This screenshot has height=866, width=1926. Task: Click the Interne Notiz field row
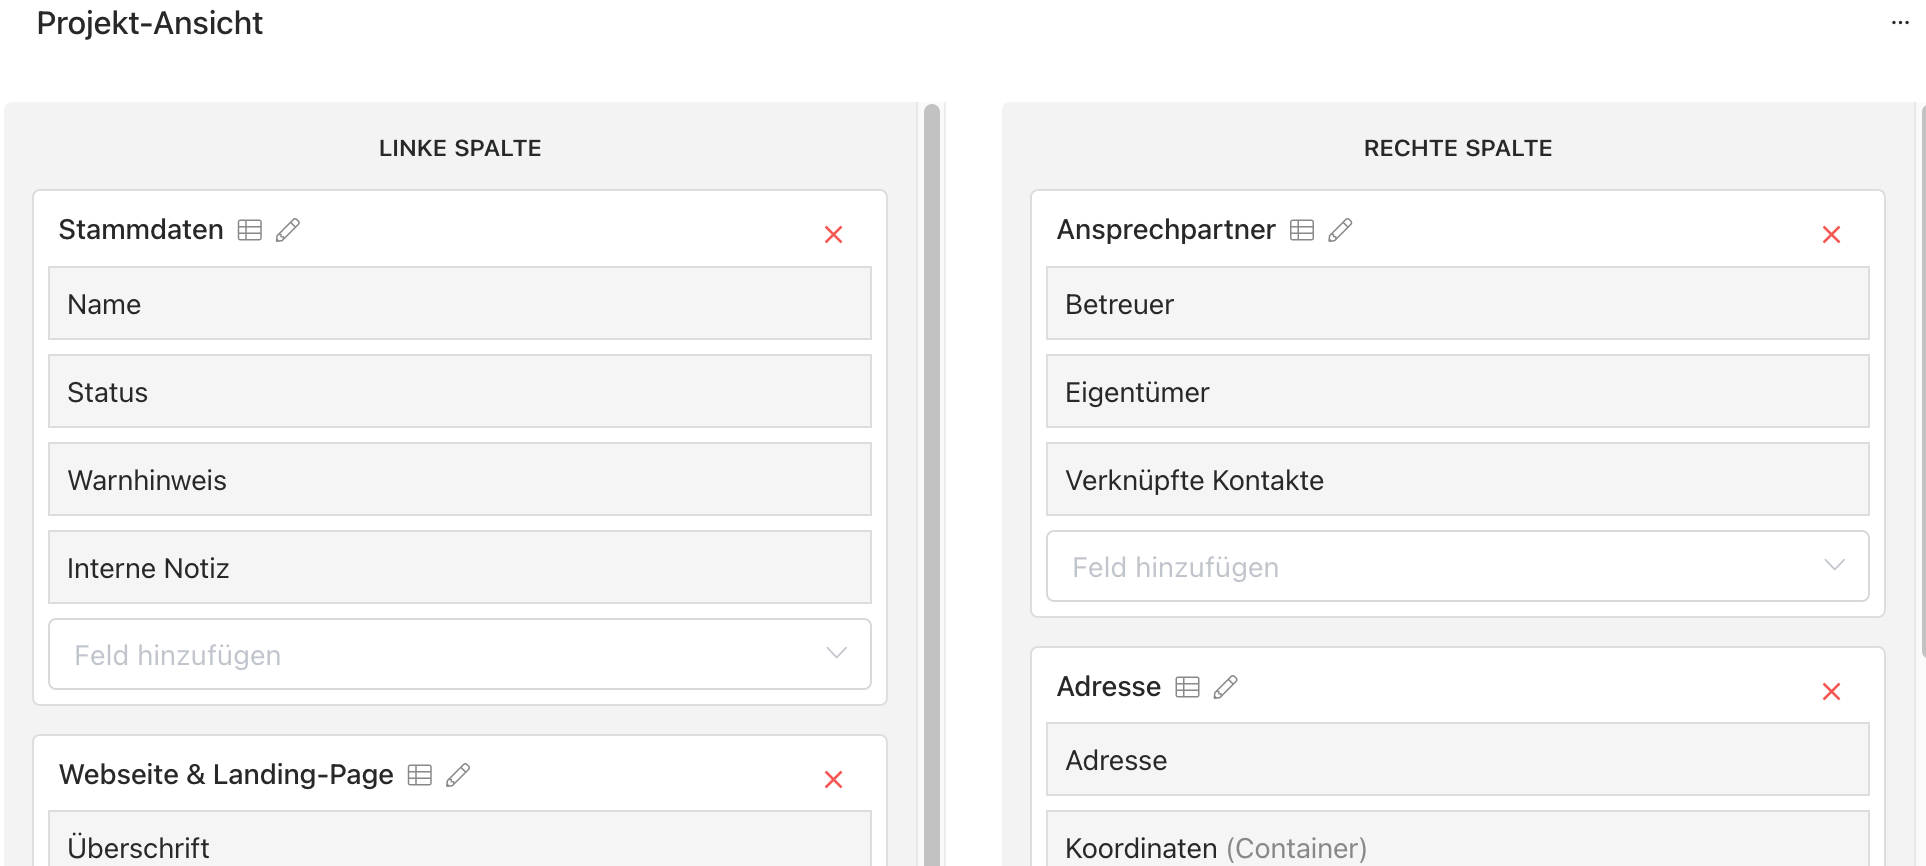460,567
